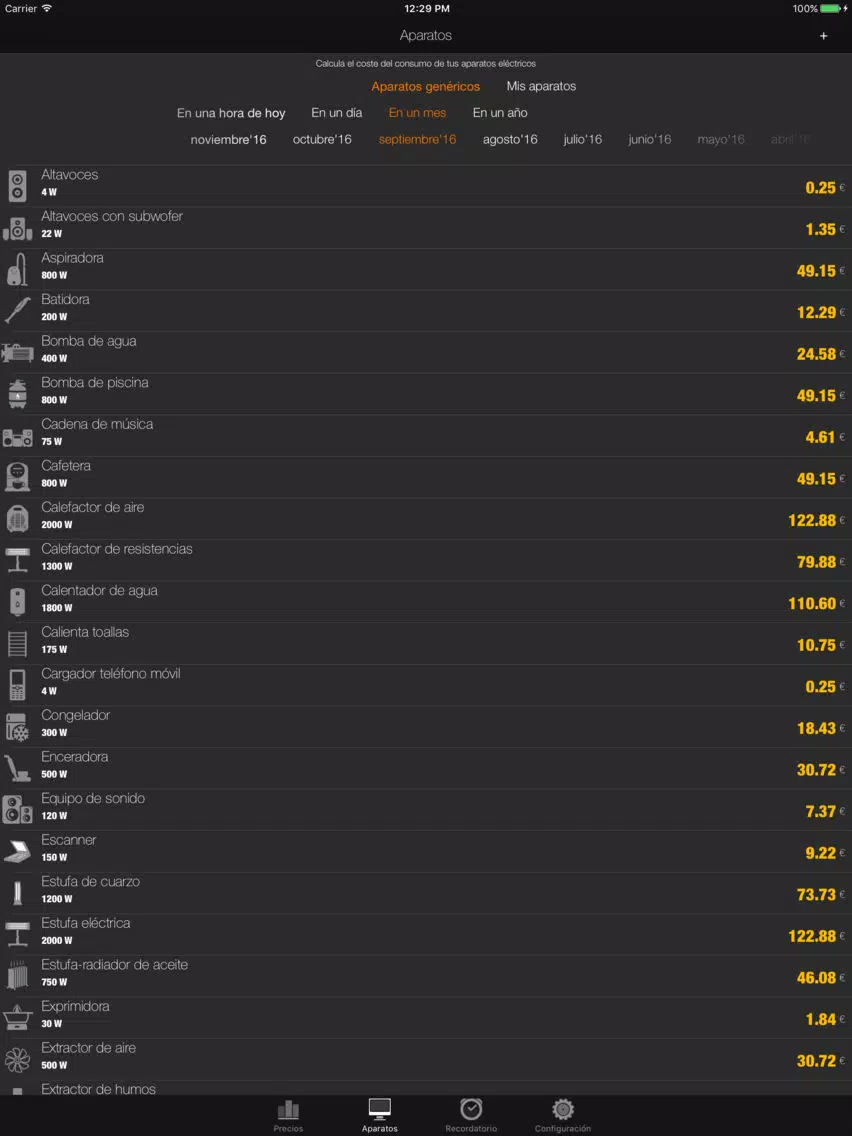Select Aparatos genéricos option
The height and width of the screenshot is (1136, 852).
[x=425, y=87]
